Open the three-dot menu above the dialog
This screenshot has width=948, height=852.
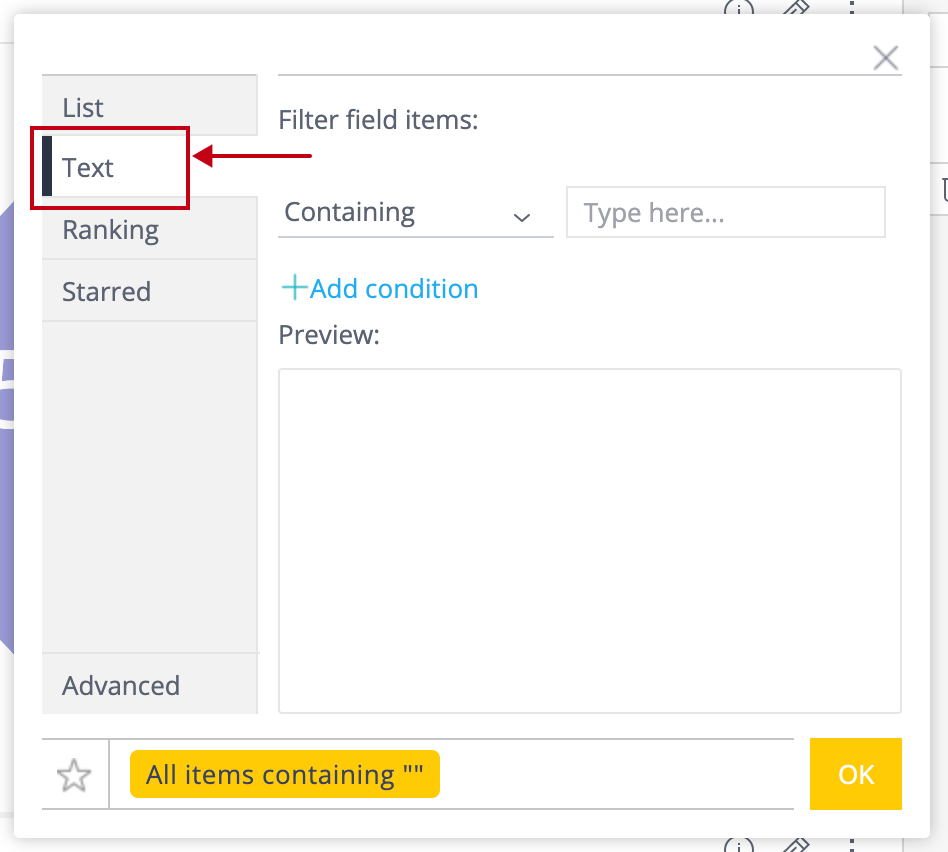tap(852, 7)
